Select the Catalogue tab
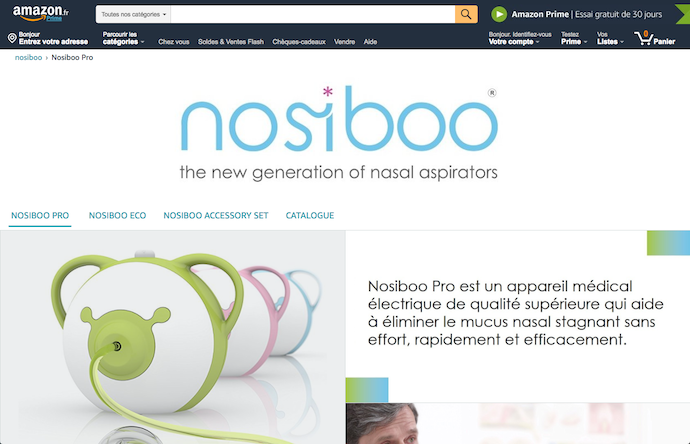This screenshot has width=690, height=444. click(x=310, y=215)
